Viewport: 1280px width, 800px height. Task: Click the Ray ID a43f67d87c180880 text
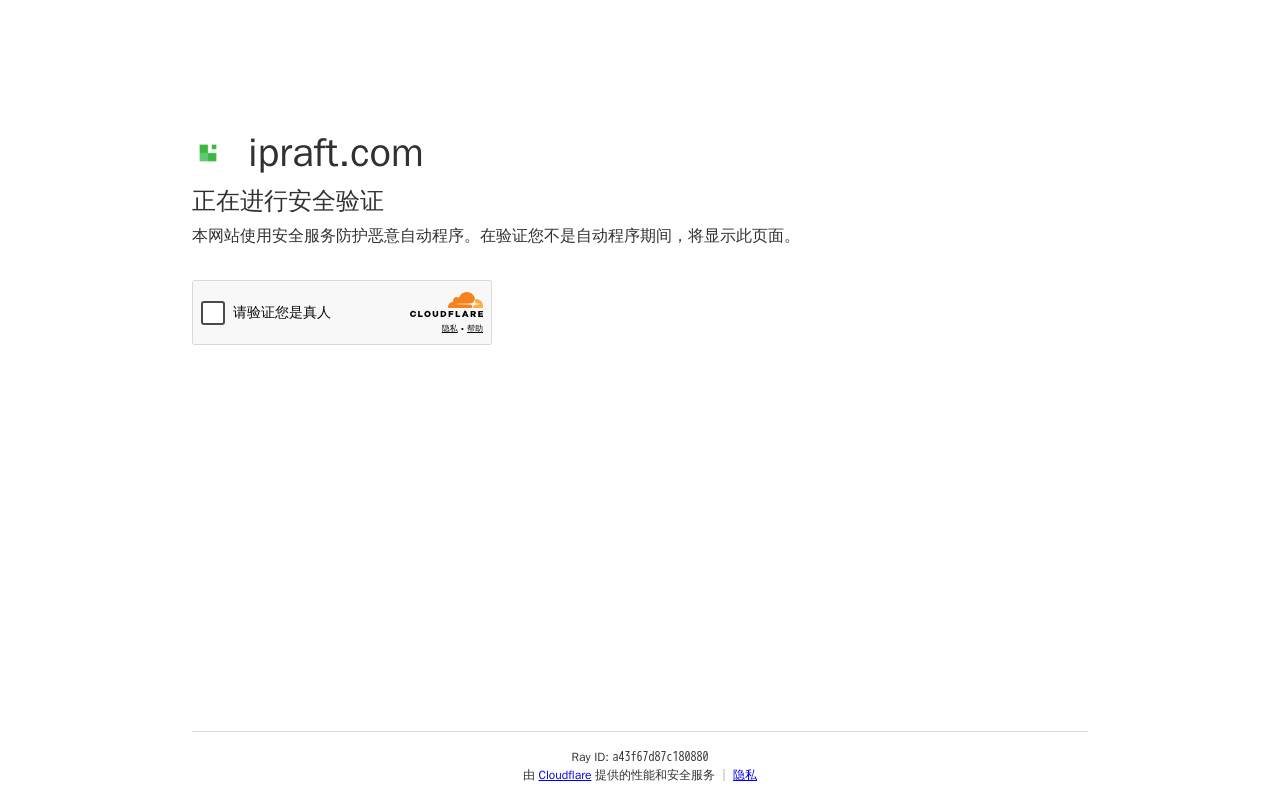(x=640, y=757)
